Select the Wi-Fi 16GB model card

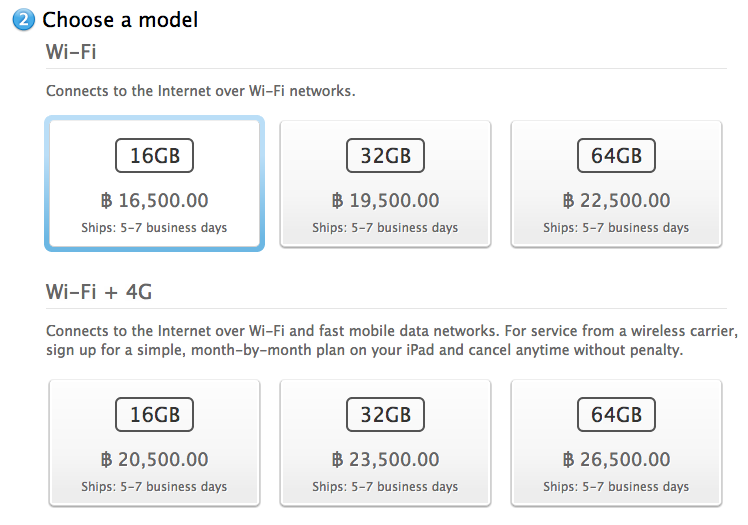[x=154, y=183]
